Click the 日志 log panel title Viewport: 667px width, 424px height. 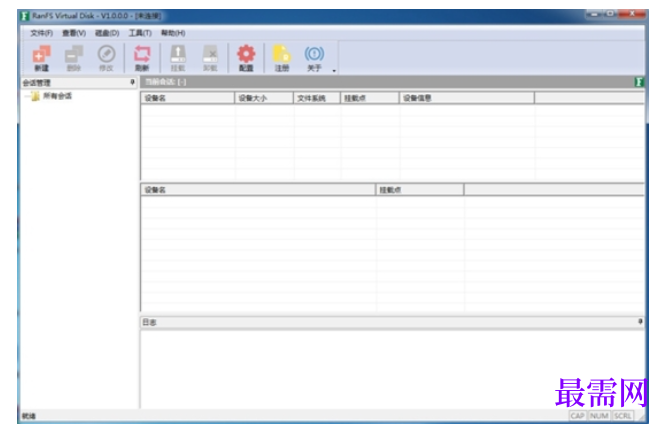149,322
